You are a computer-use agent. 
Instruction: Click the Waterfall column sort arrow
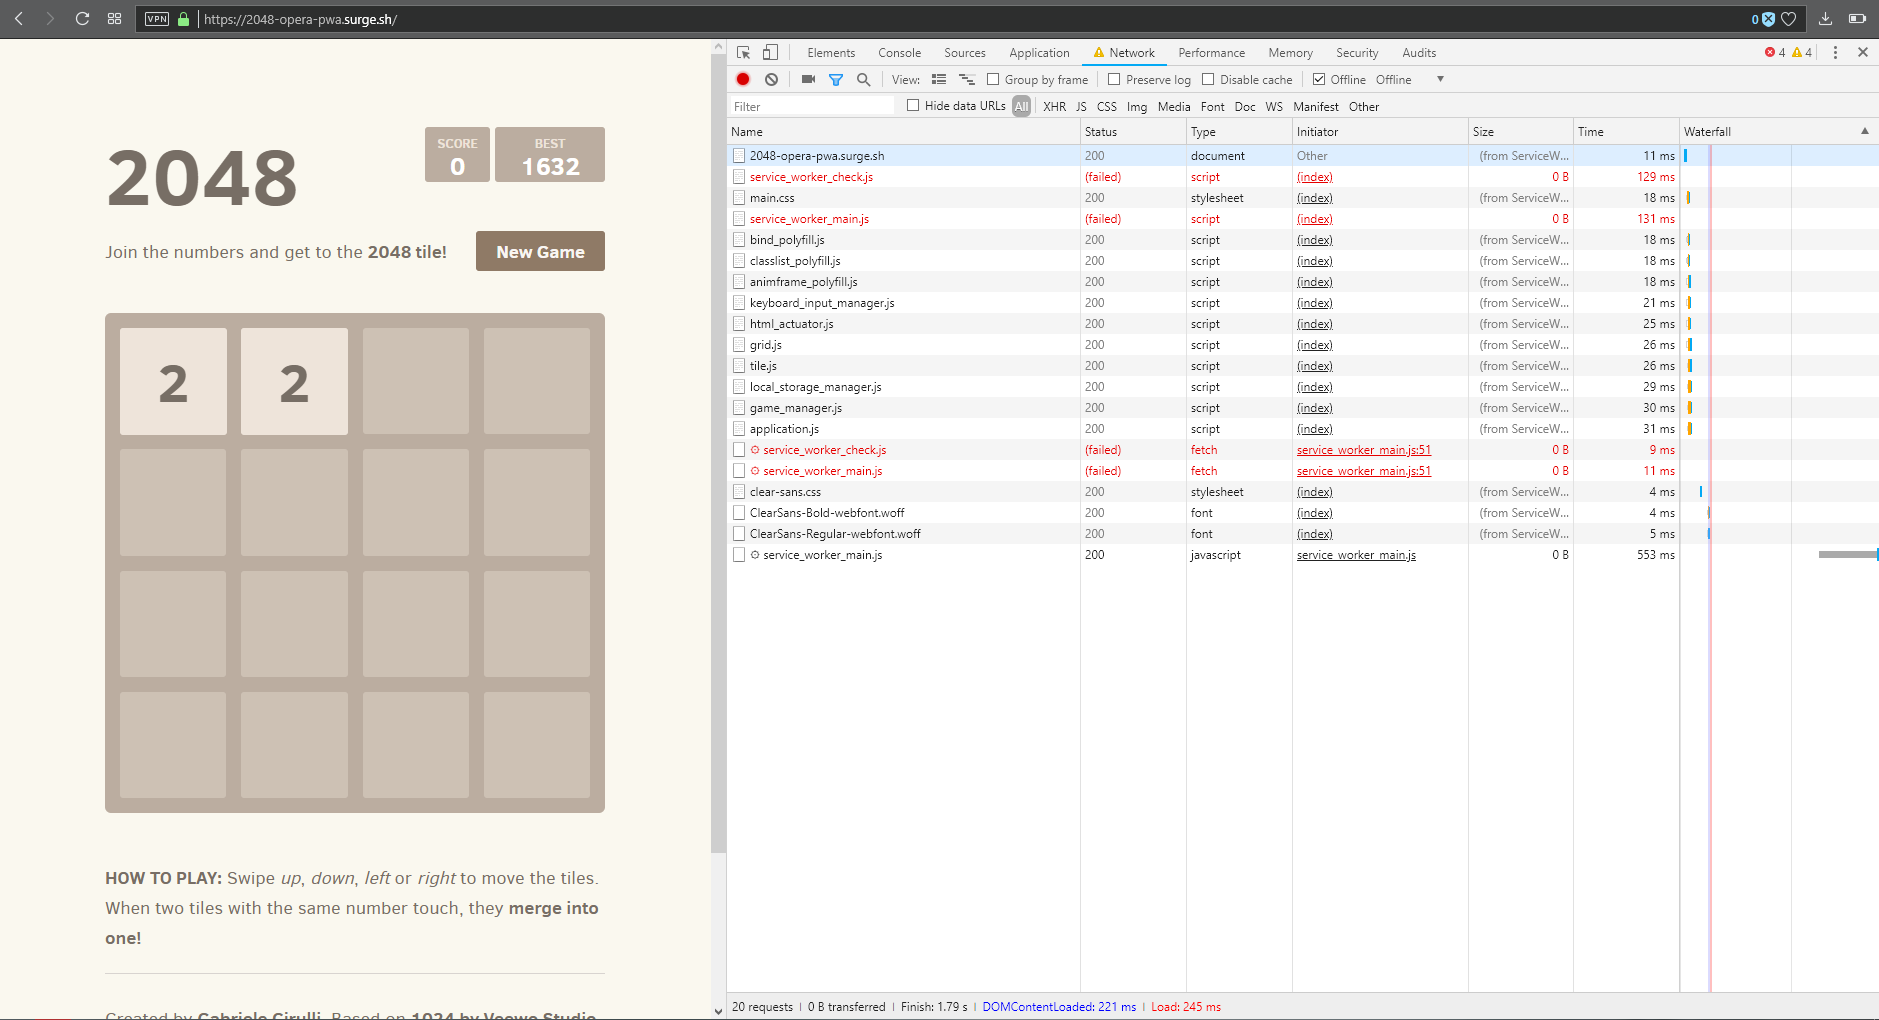(1864, 131)
